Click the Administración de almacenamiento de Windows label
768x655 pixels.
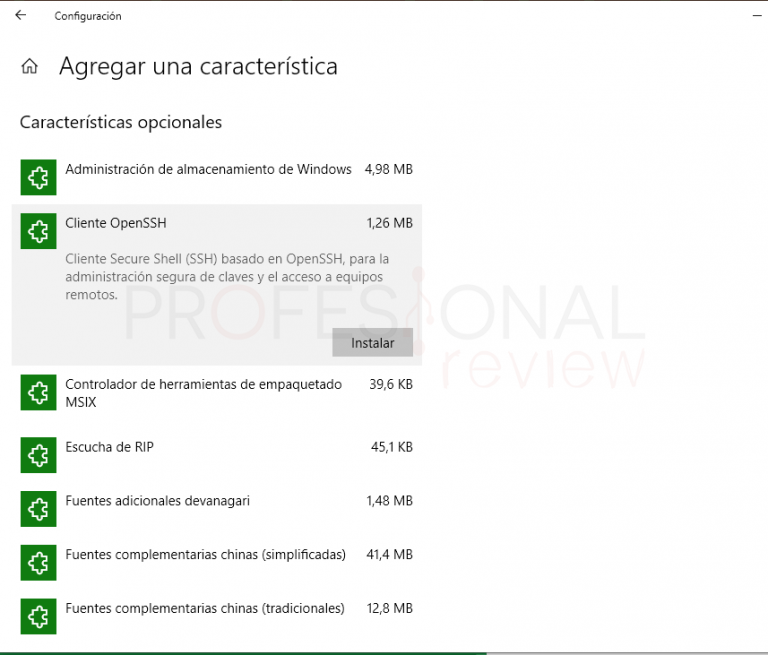click(x=208, y=170)
